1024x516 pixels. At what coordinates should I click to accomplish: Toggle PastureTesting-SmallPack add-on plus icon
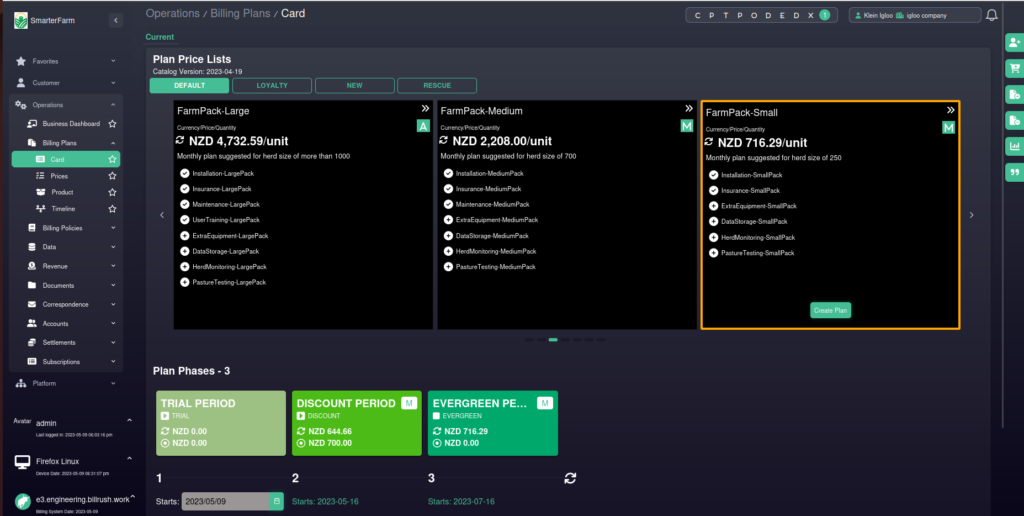click(x=714, y=253)
